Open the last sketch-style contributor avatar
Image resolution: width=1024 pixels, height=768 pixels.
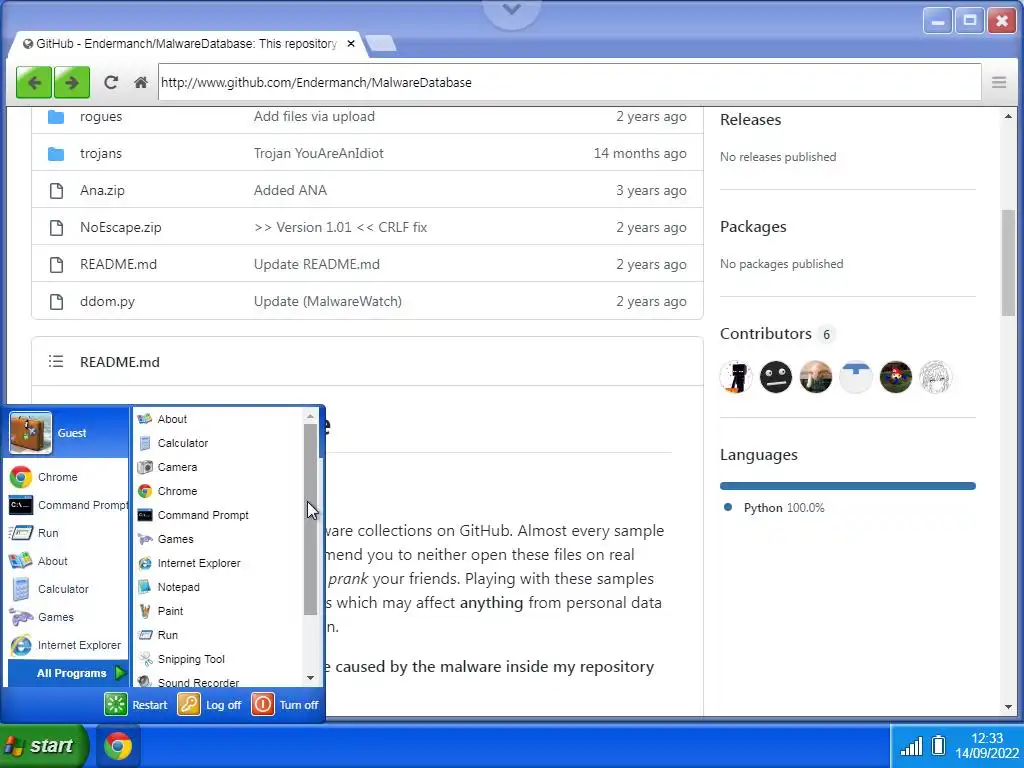pyautogui.click(x=935, y=377)
